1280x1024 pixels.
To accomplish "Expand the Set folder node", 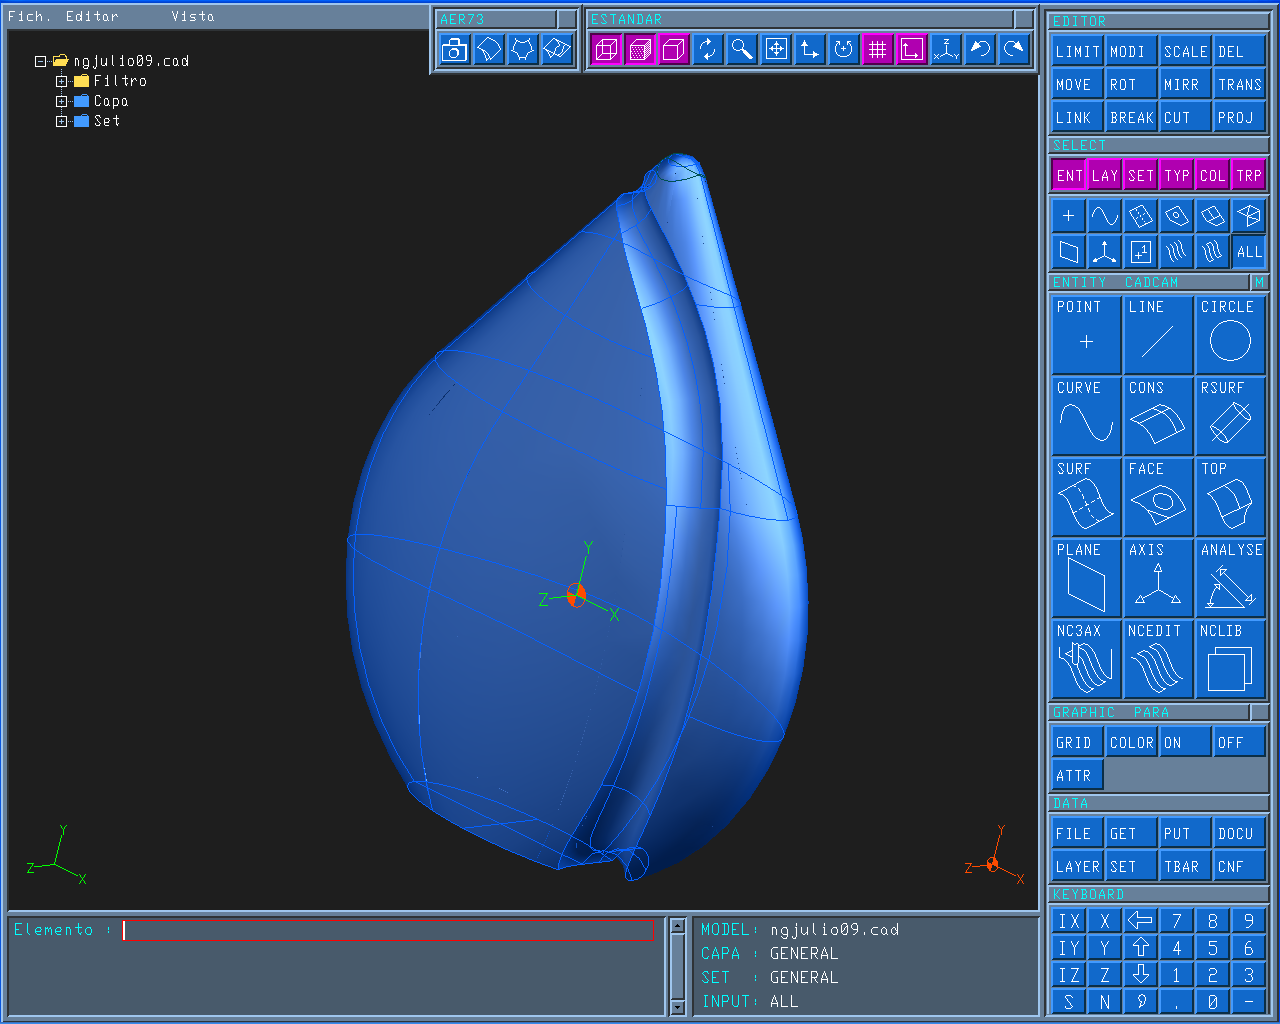I will click(62, 121).
